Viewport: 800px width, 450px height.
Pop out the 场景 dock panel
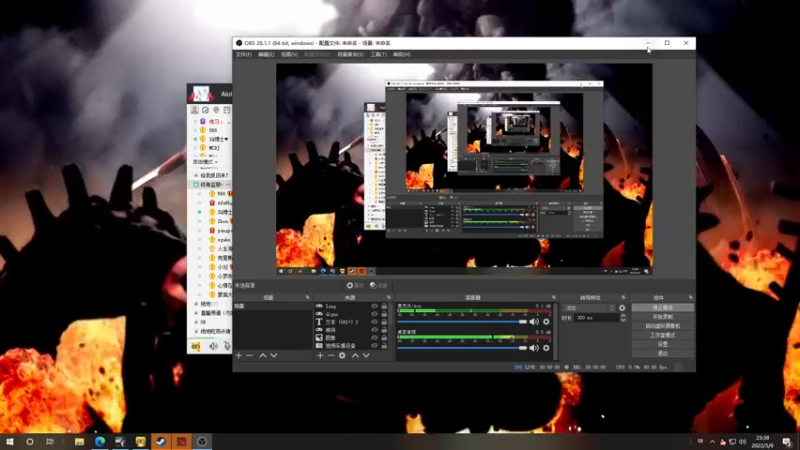coord(307,297)
